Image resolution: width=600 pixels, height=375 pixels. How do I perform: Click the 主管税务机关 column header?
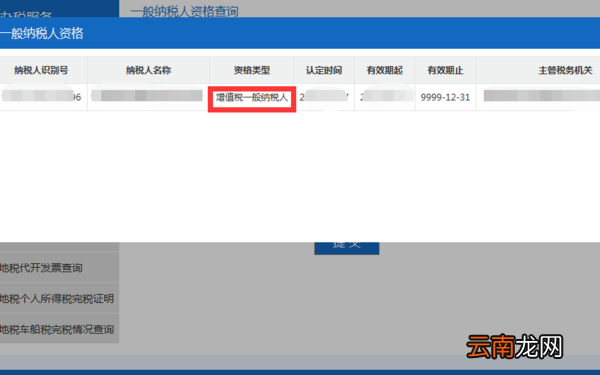coord(538,70)
